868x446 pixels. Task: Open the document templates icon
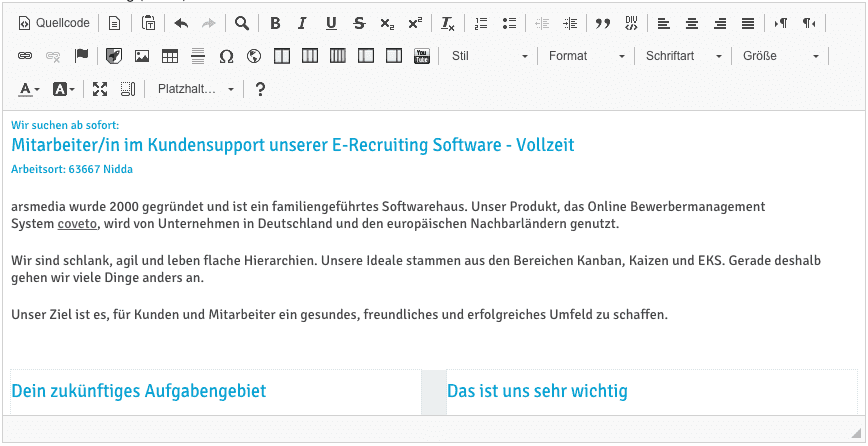click(114, 23)
